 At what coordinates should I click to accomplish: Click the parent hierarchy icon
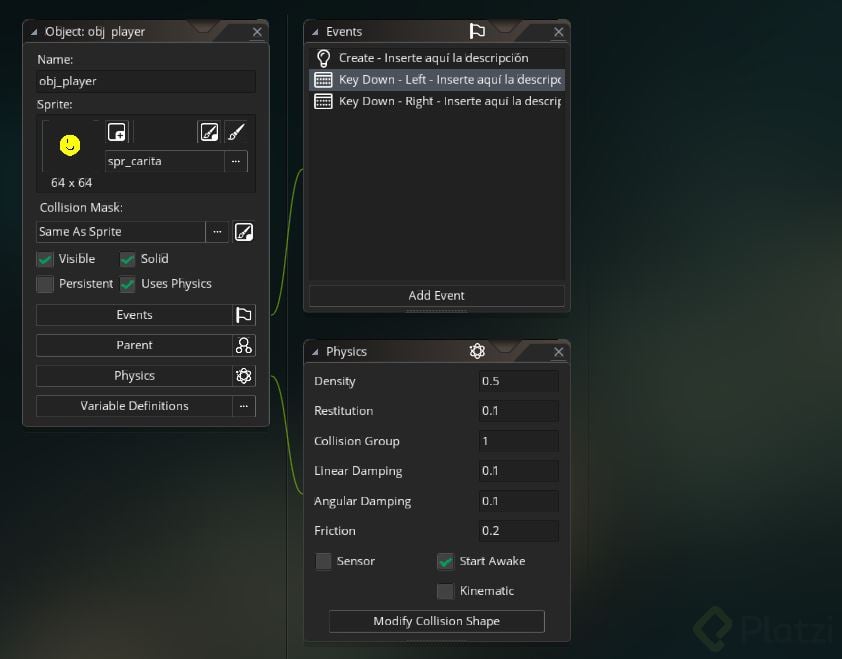point(244,345)
